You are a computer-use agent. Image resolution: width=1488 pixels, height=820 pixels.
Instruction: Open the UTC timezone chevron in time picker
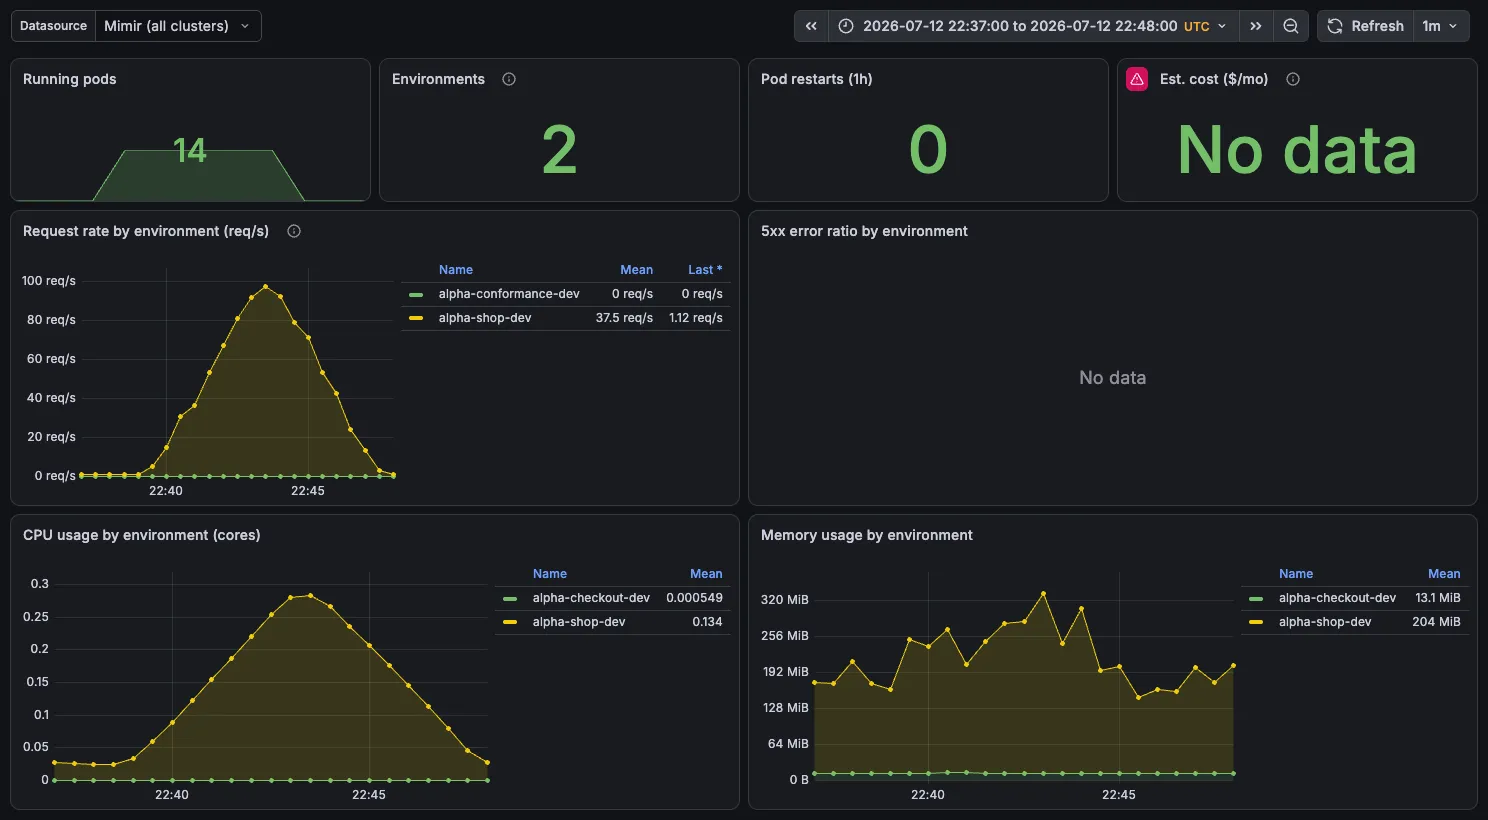1222,26
